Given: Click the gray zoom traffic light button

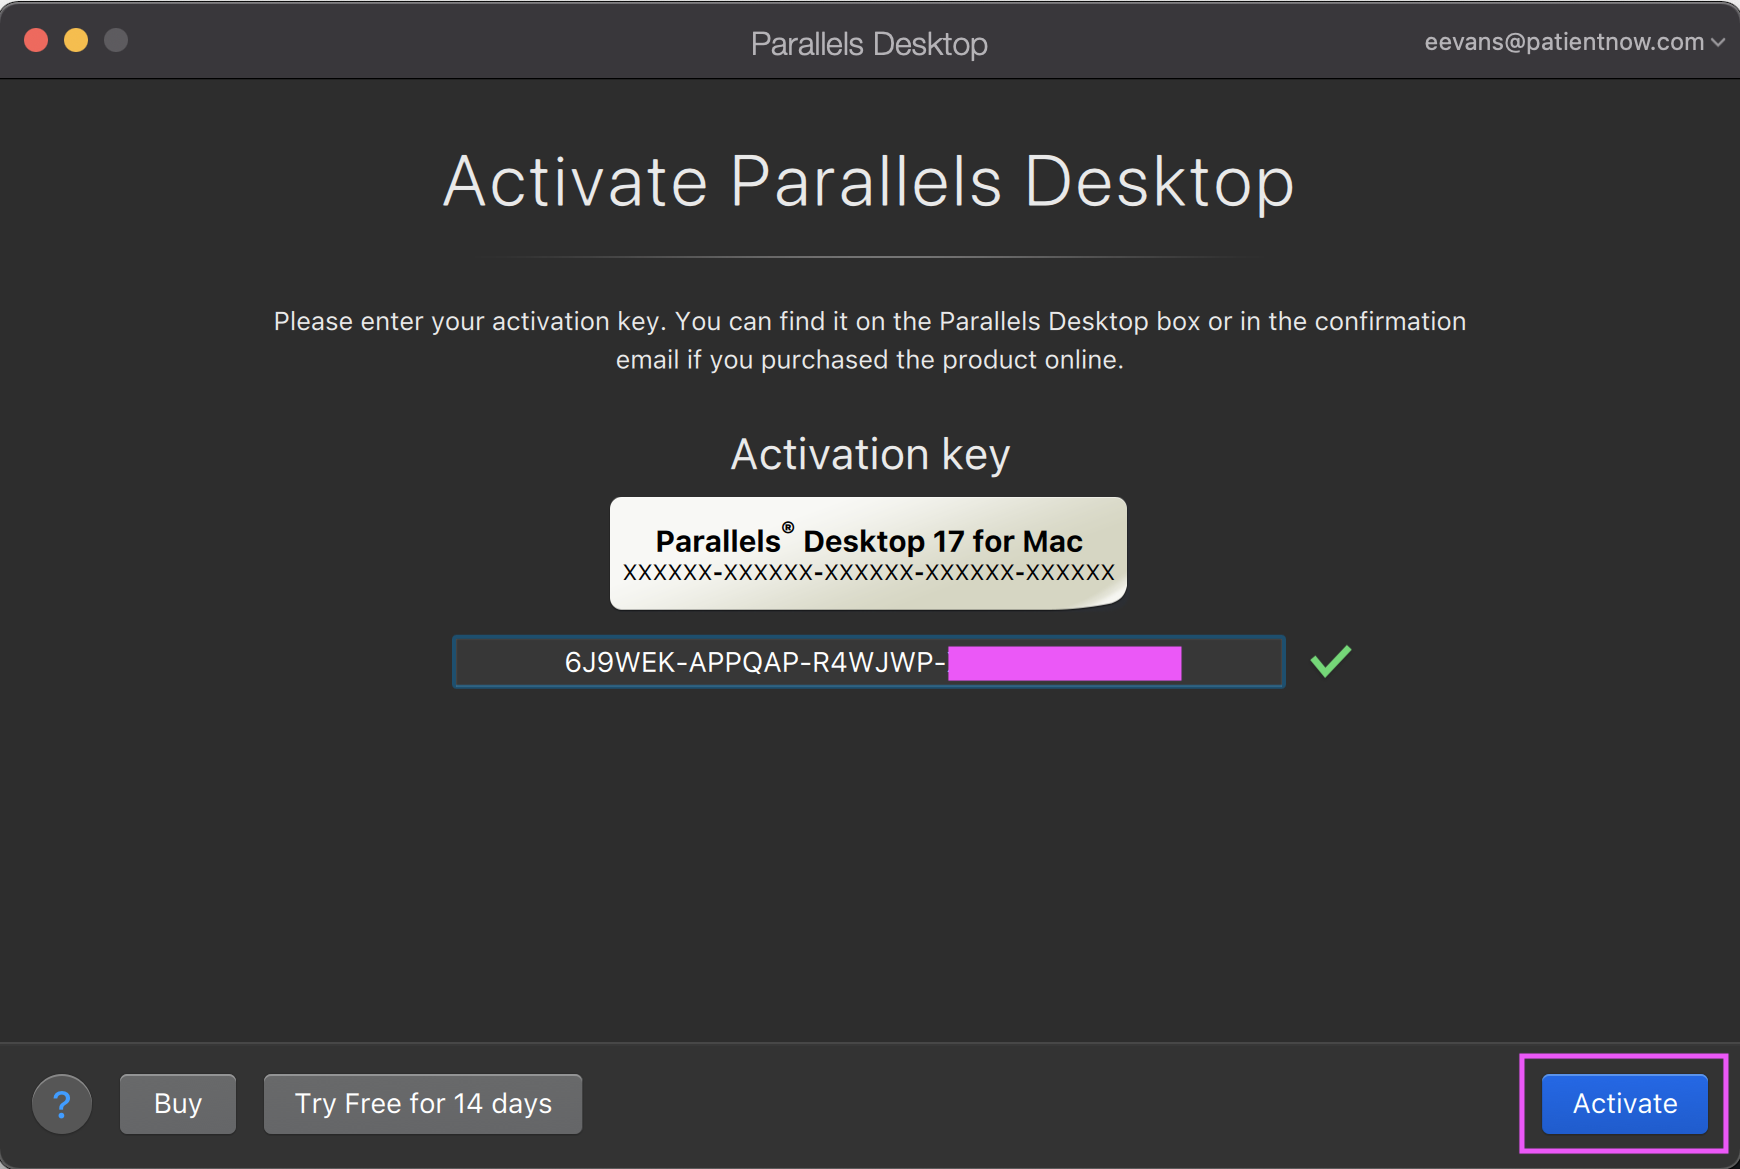Looking at the screenshot, I should 115,40.
